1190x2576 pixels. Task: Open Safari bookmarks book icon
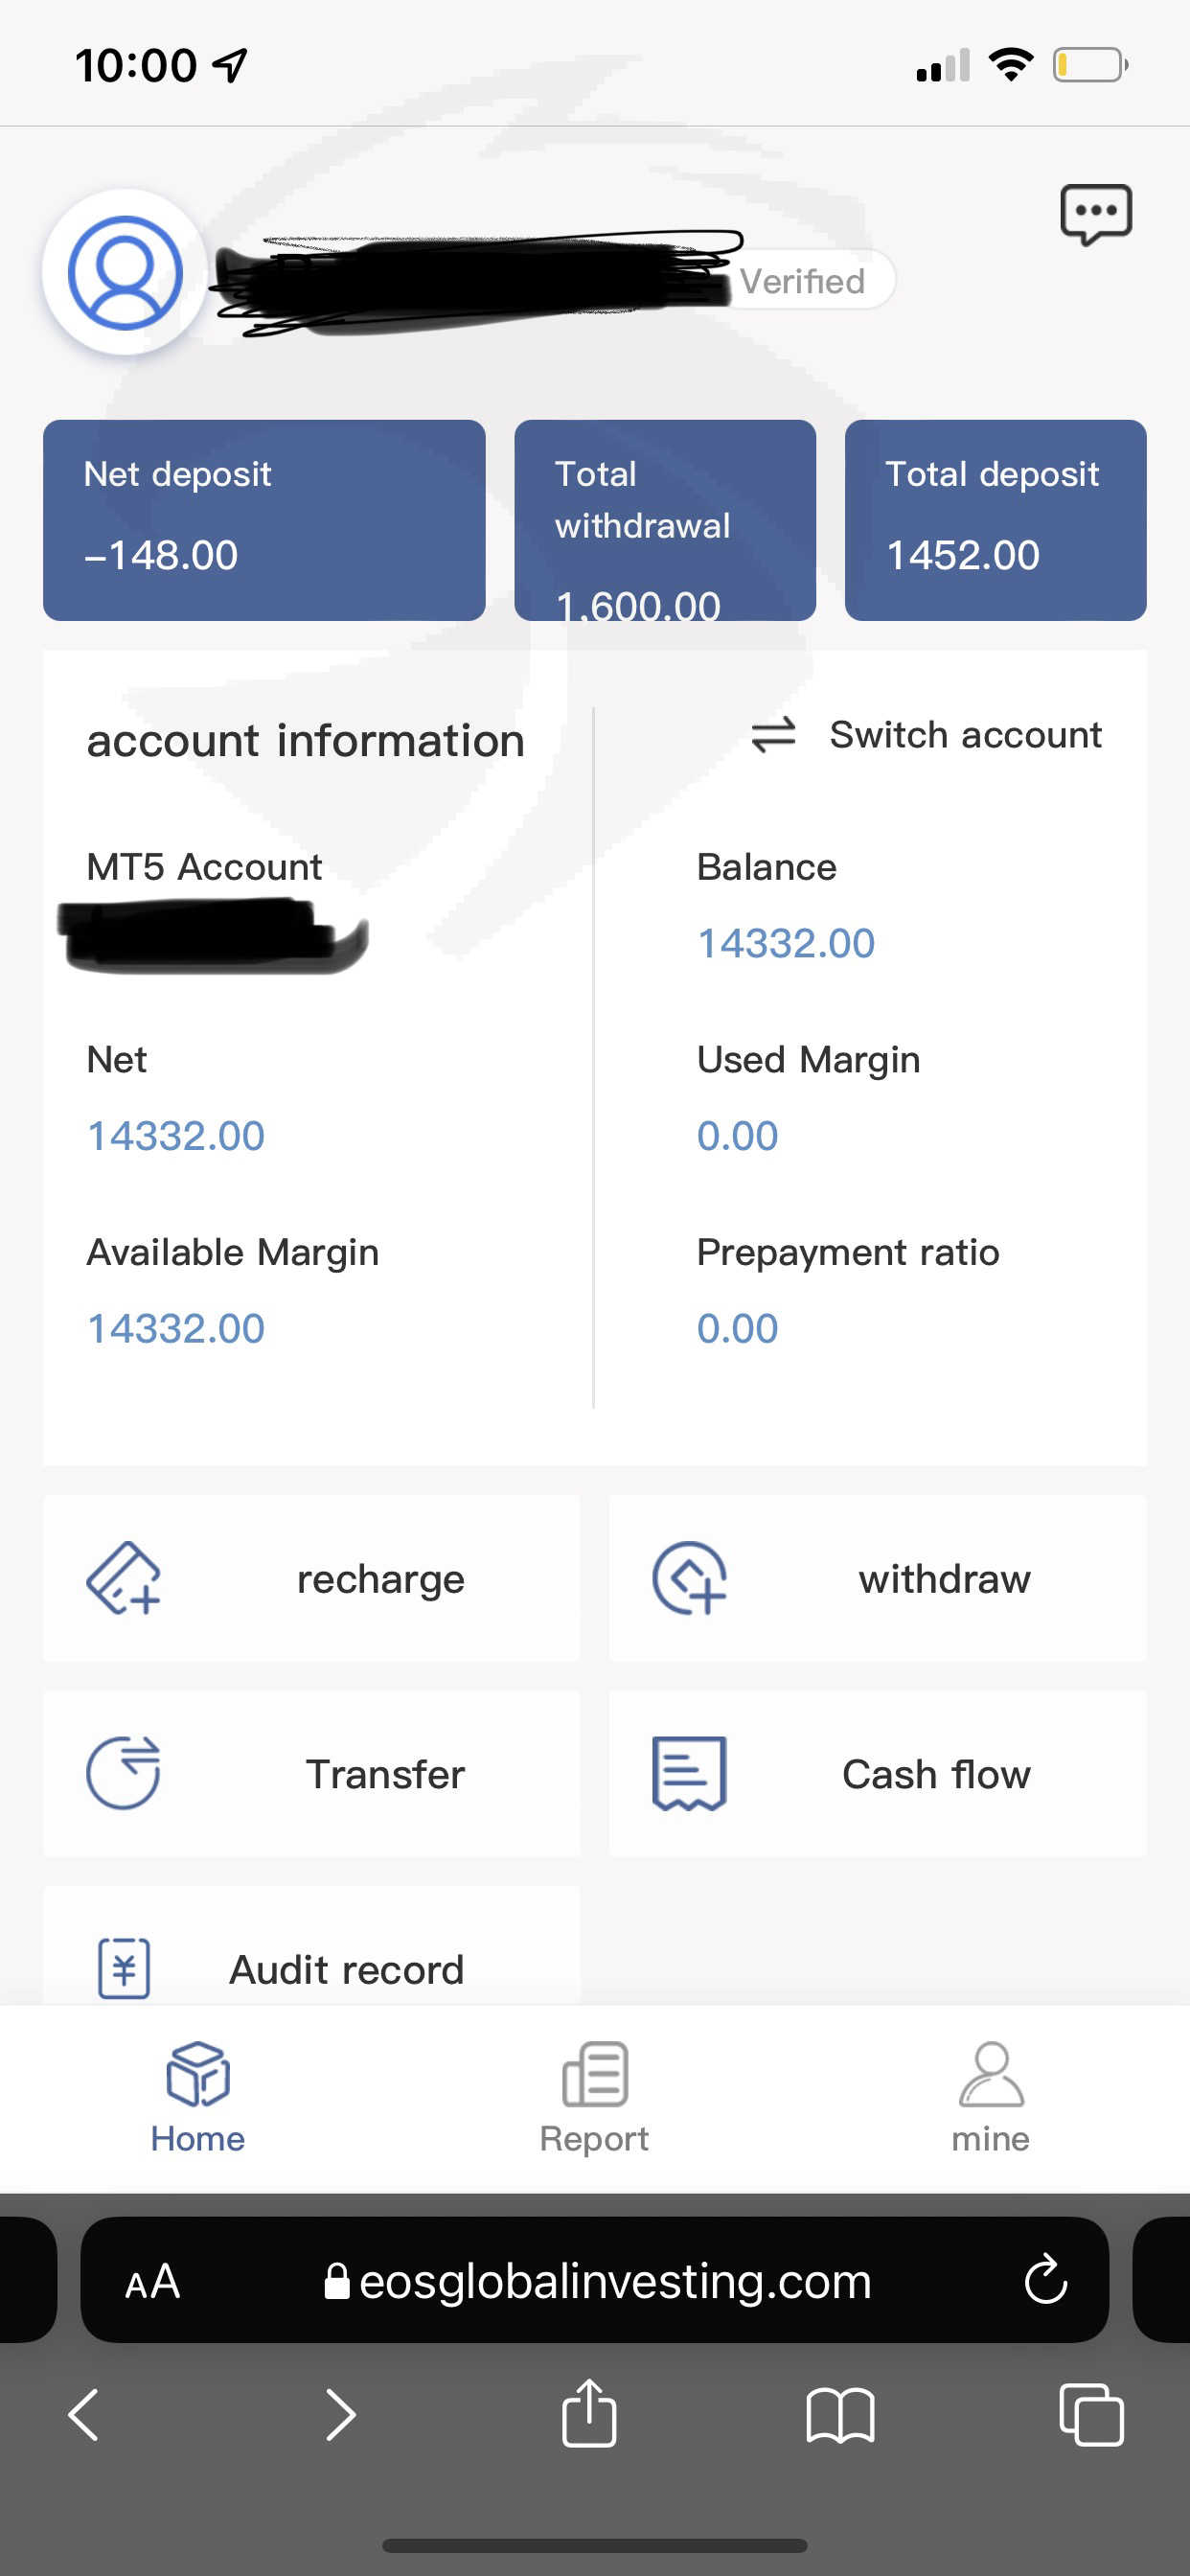[840, 2414]
